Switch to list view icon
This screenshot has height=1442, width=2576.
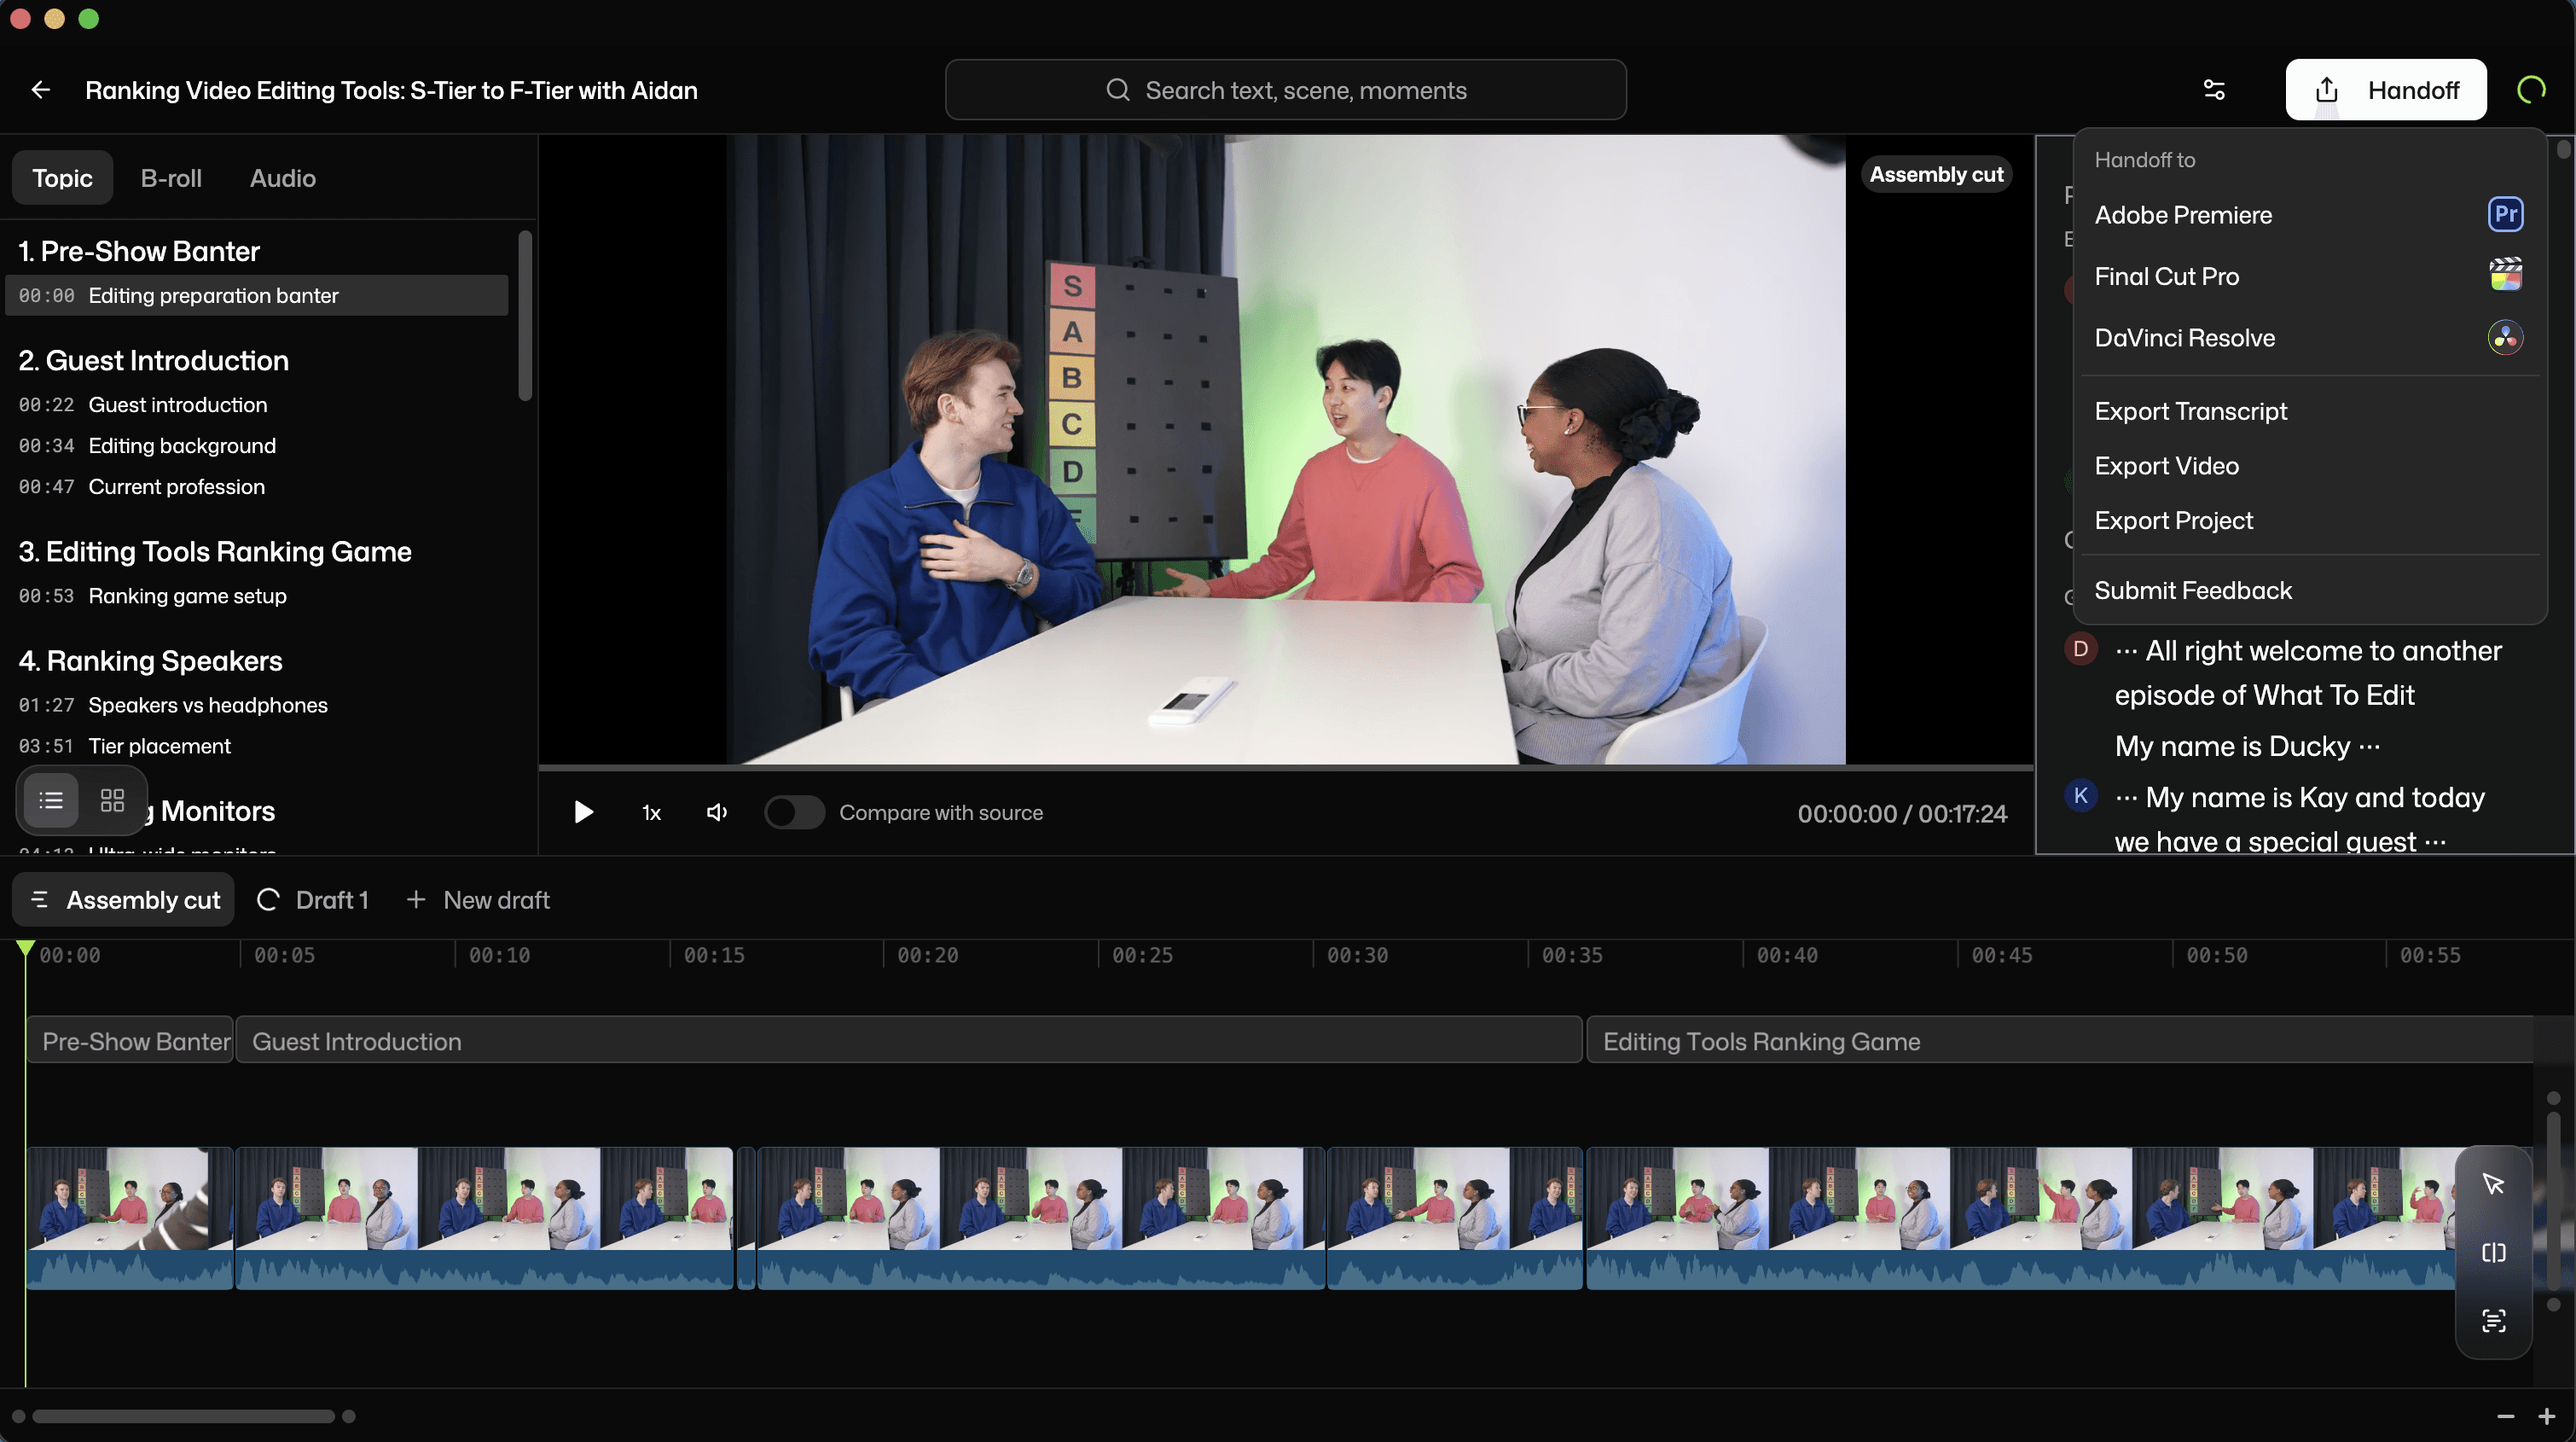point(51,800)
